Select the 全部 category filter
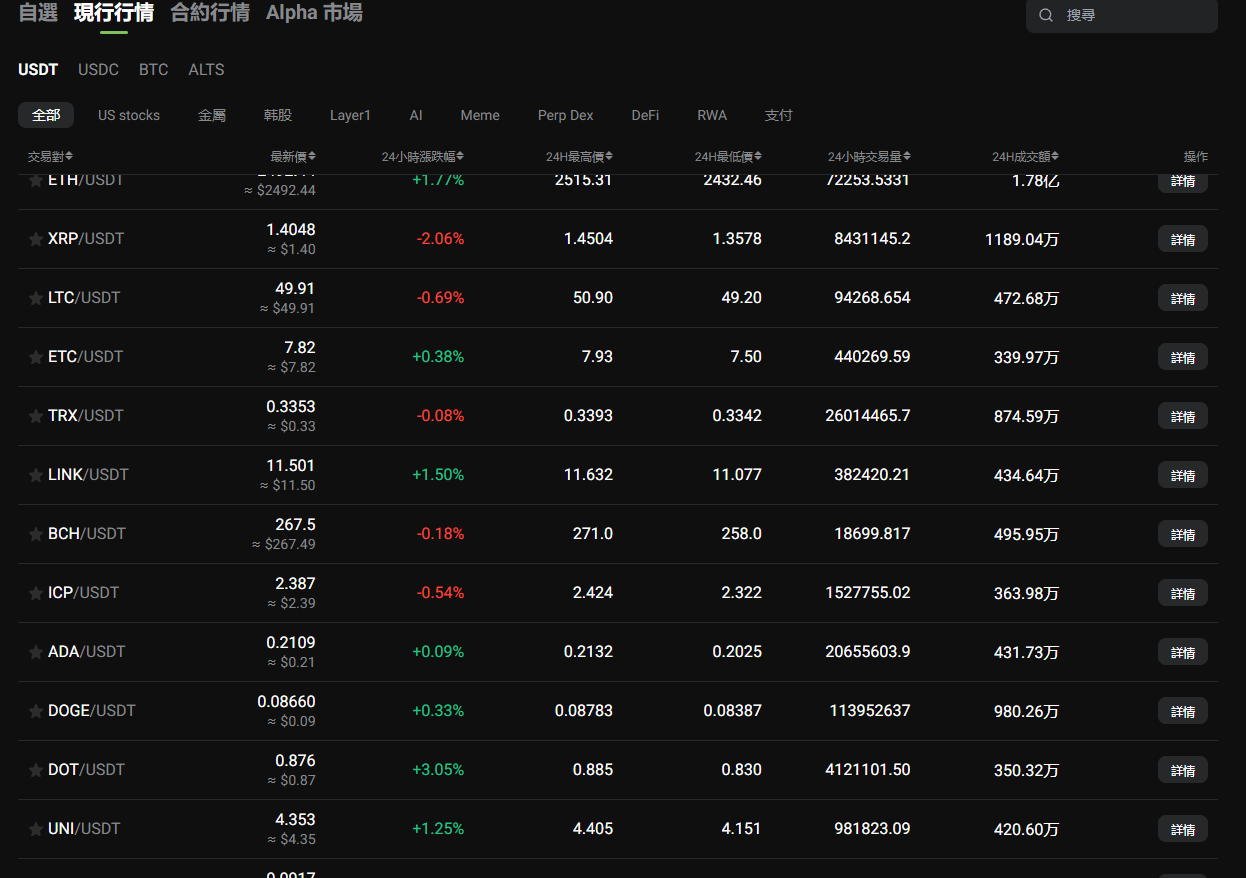The image size is (1246, 878). coord(46,115)
